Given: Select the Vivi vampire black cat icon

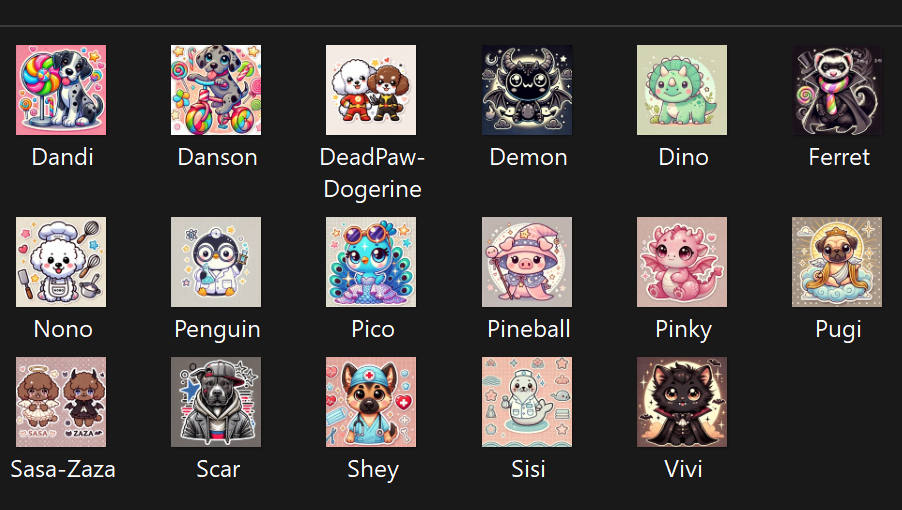Looking at the screenshot, I should click(x=682, y=402).
